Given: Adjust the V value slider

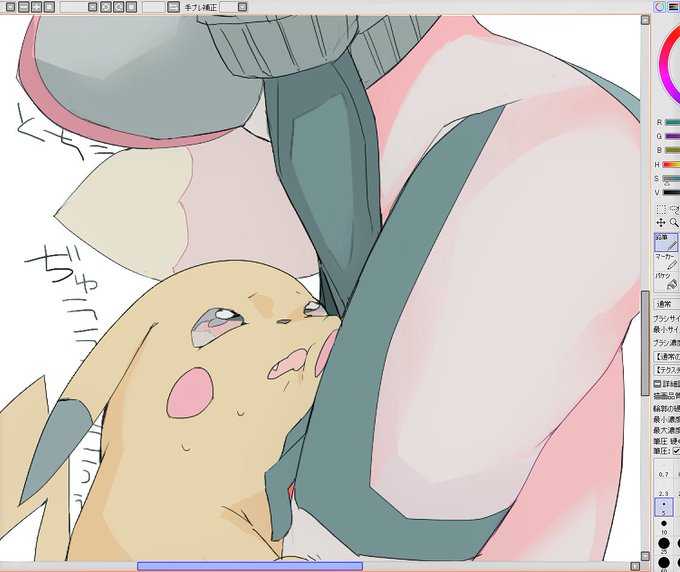Looking at the screenshot, I should pyautogui.click(x=671, y=193).
